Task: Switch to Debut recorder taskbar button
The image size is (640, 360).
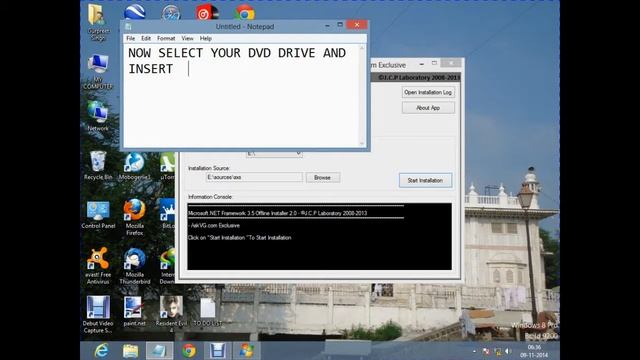Action: click(217, 351)
